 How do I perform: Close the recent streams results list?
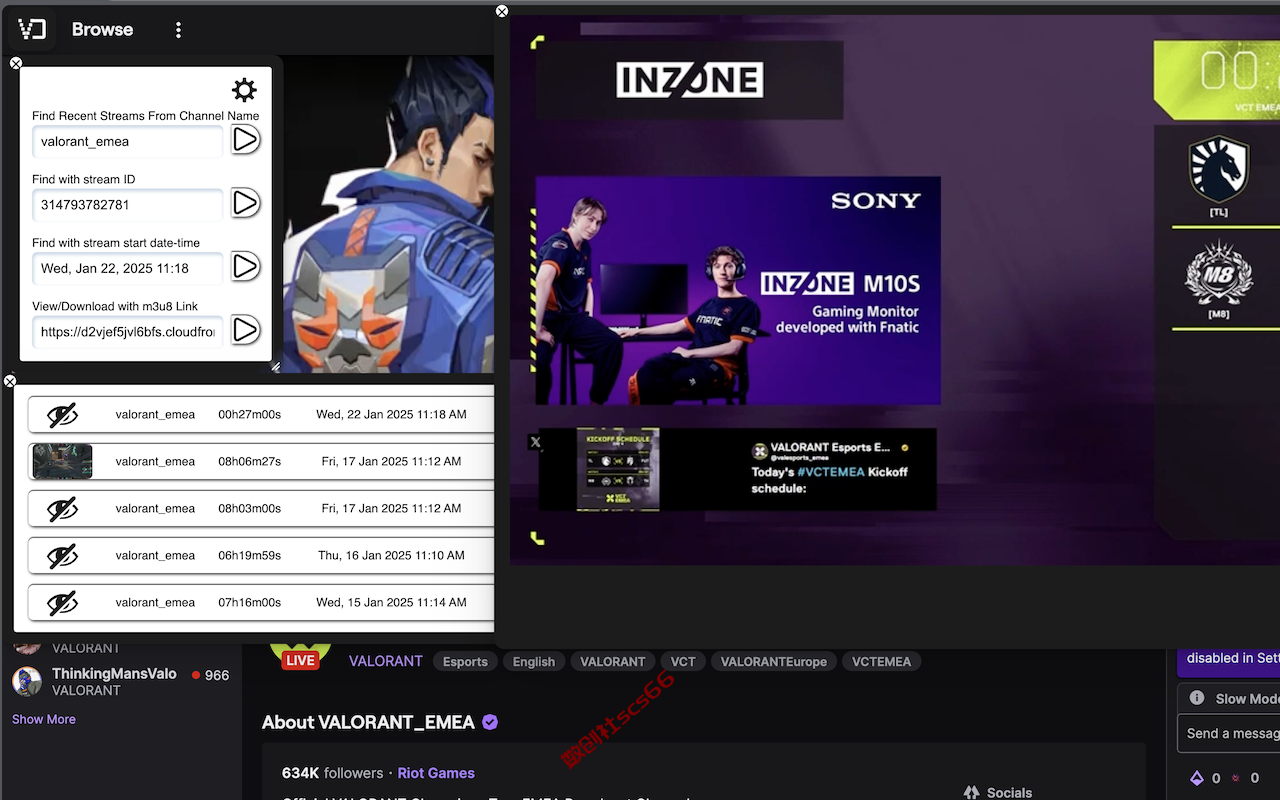click(x=10, y=381)
